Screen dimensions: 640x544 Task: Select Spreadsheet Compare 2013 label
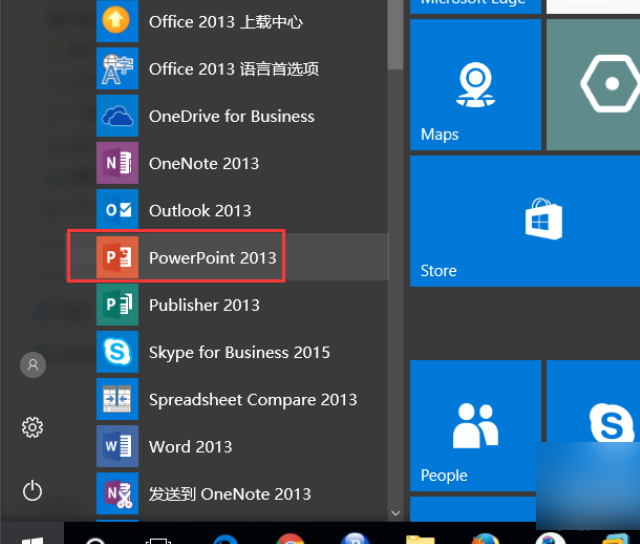point(253,400)
